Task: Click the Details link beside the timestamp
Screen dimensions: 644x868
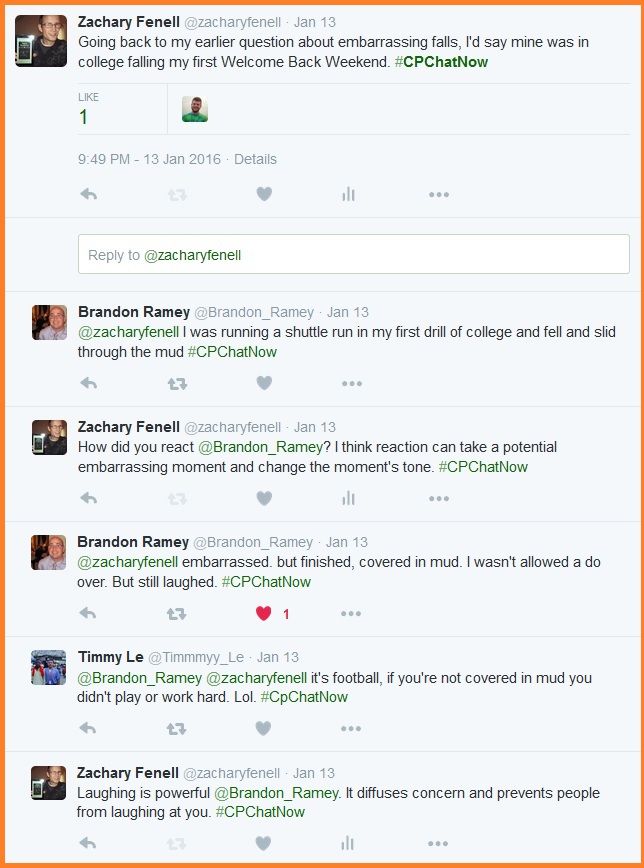Action: point(255,159)
